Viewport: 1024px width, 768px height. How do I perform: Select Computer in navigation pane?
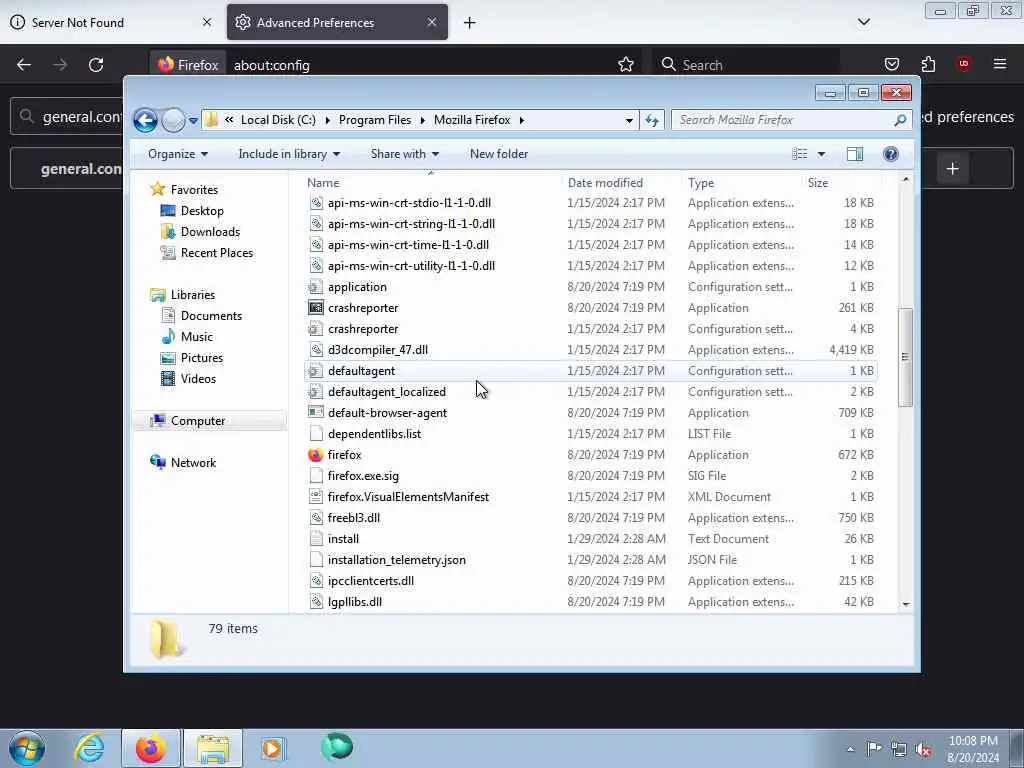(x=198, y=421)
